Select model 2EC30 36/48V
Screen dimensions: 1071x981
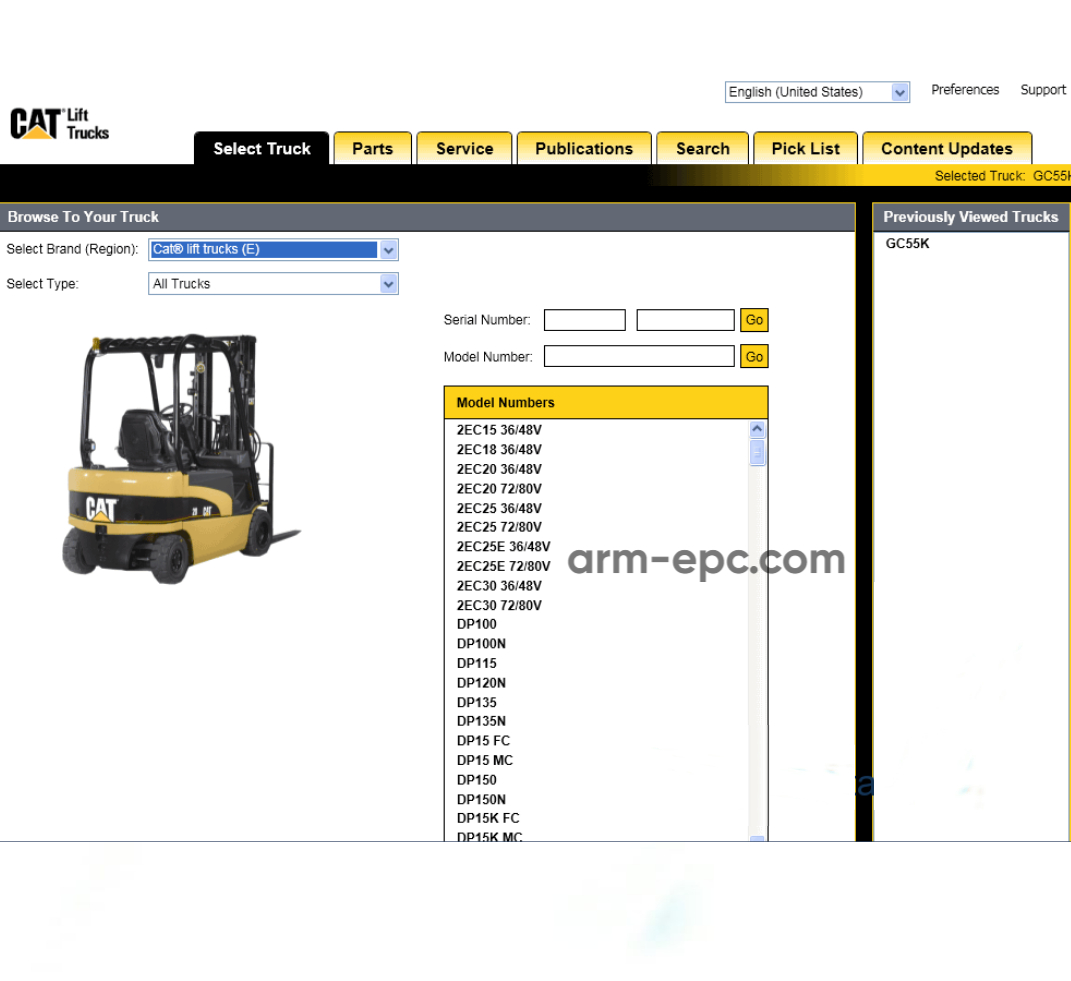click(x=499, y=586)
